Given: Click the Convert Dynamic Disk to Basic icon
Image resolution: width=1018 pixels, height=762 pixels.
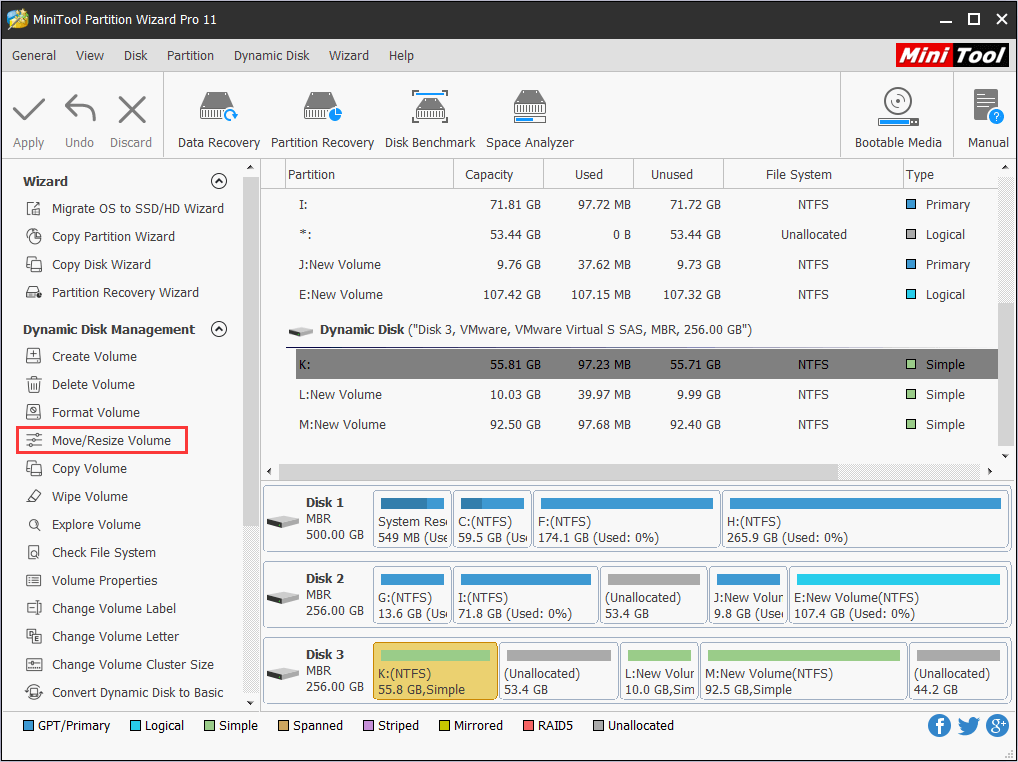Looking at the screenshot, I should coord(33,693).
